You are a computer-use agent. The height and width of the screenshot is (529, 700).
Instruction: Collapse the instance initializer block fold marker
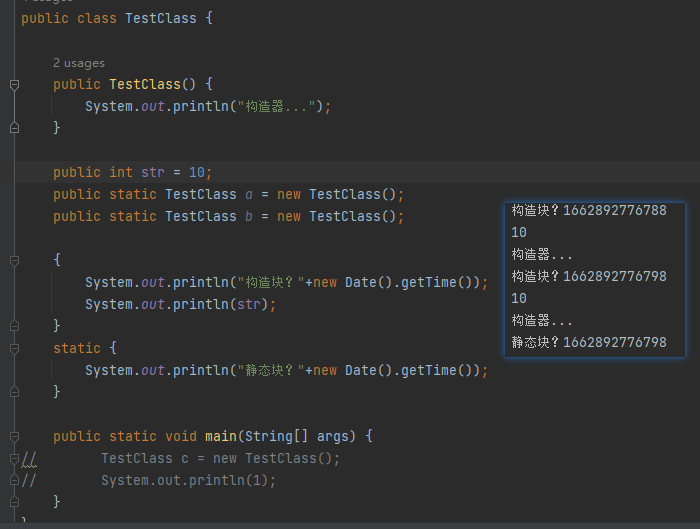coord(14,260)
